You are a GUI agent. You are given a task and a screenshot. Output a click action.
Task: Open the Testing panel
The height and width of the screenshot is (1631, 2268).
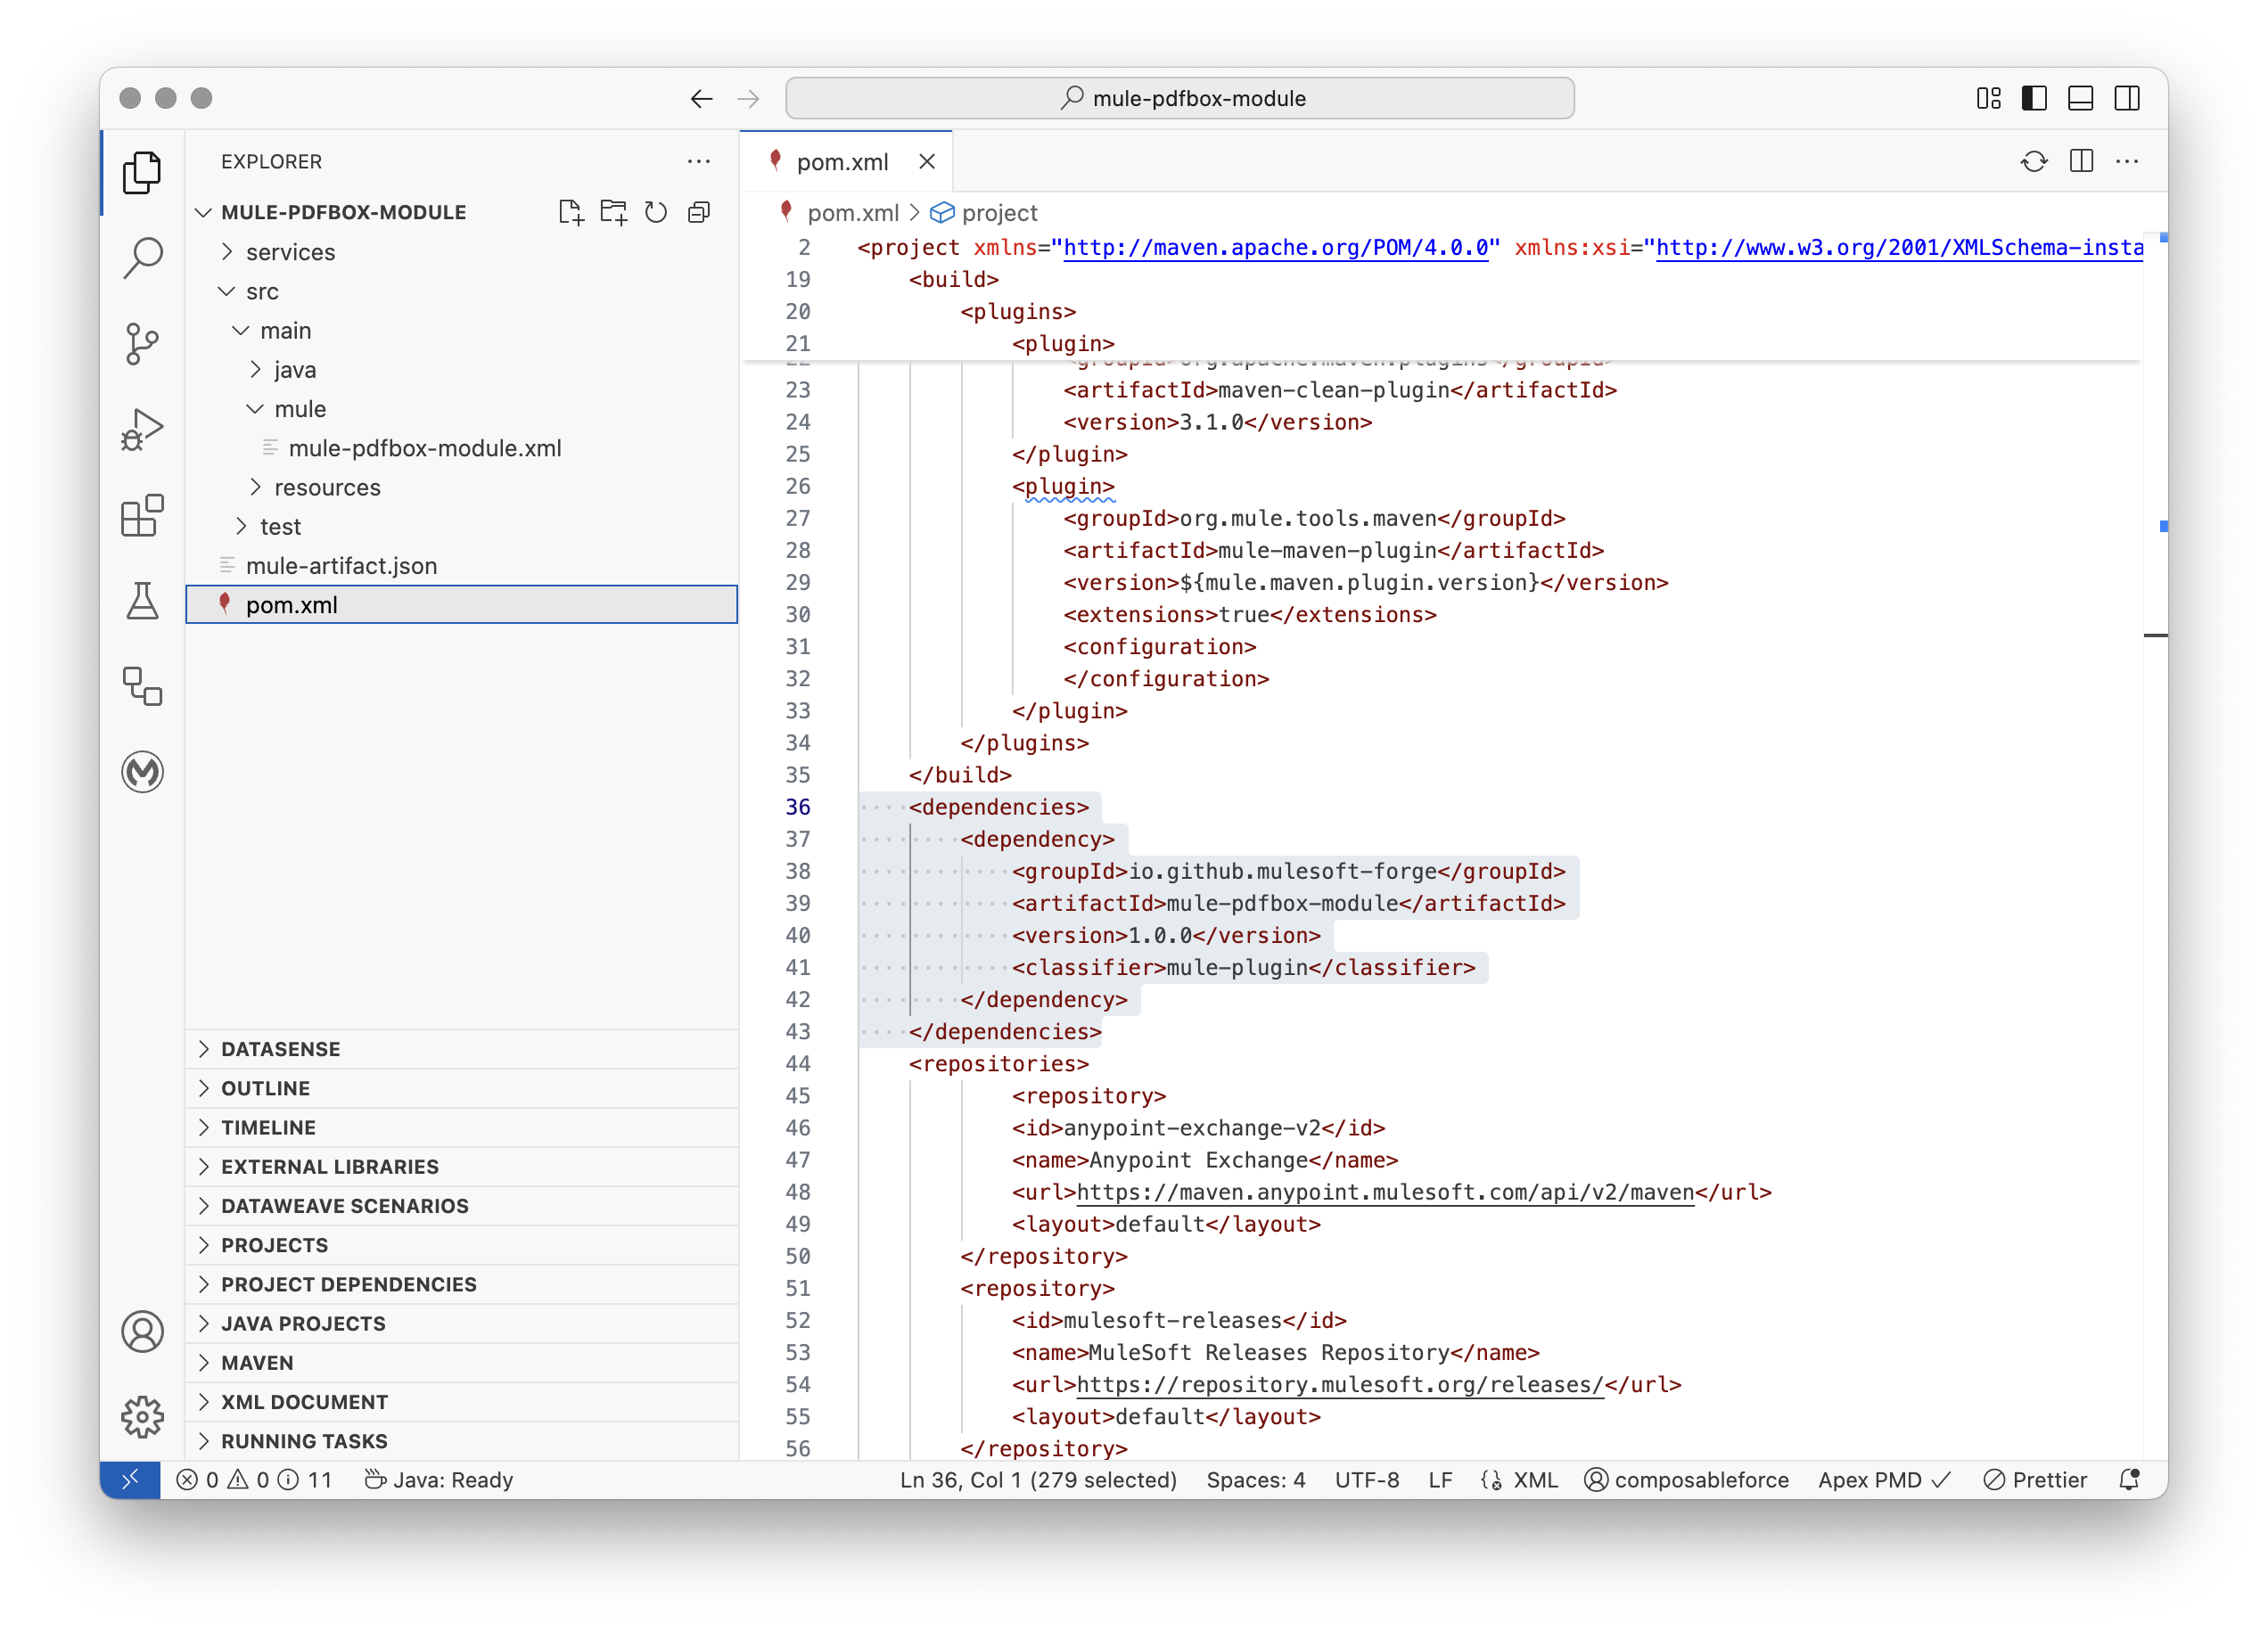(x=142, y=601)
